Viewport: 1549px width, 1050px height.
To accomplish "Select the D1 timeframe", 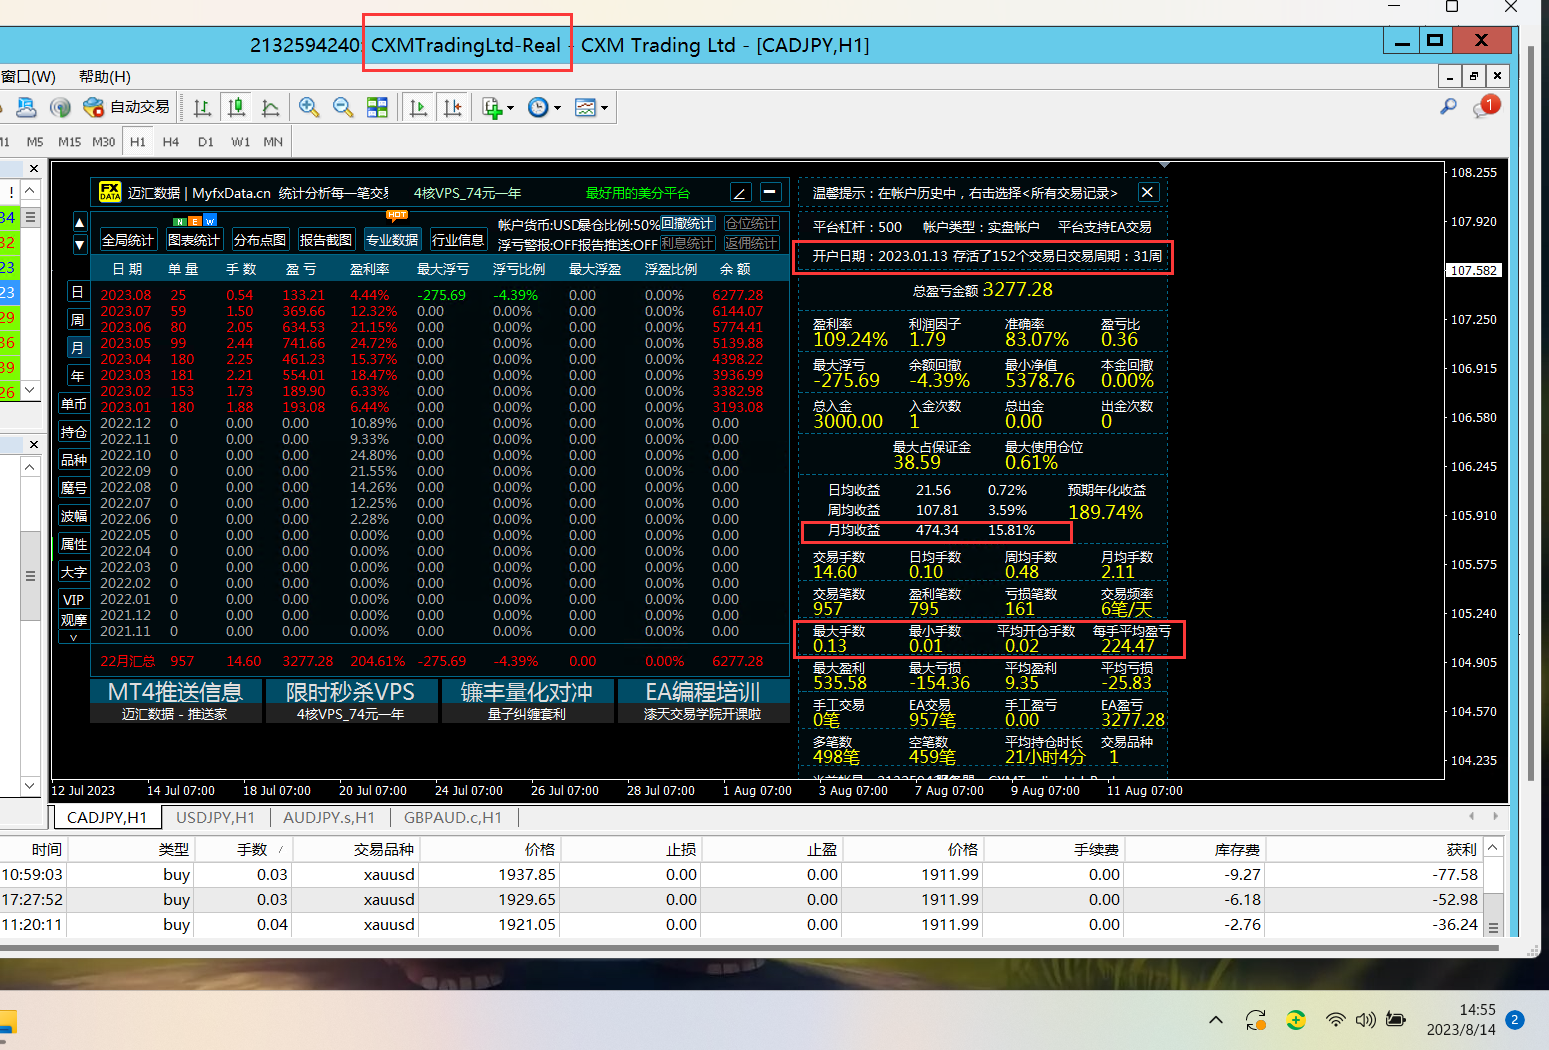I will [x=206, y=142].
